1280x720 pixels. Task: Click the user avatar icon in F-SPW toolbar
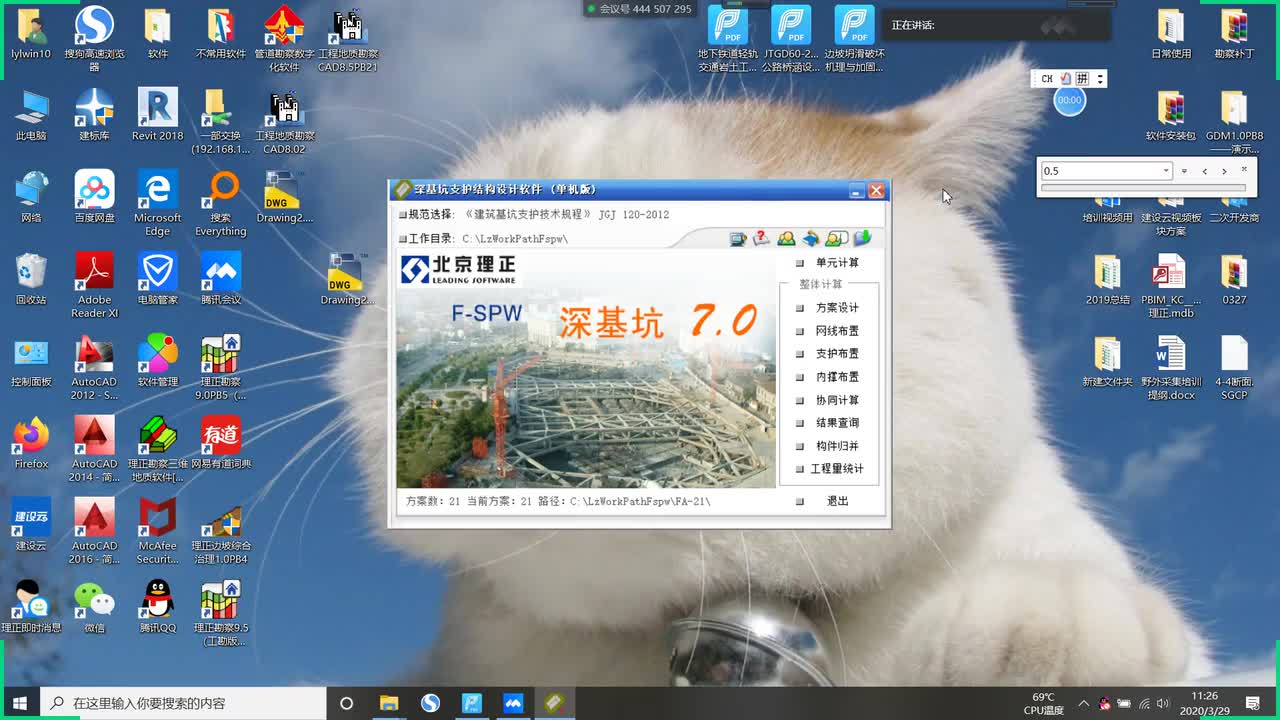(x=786, y=238)
